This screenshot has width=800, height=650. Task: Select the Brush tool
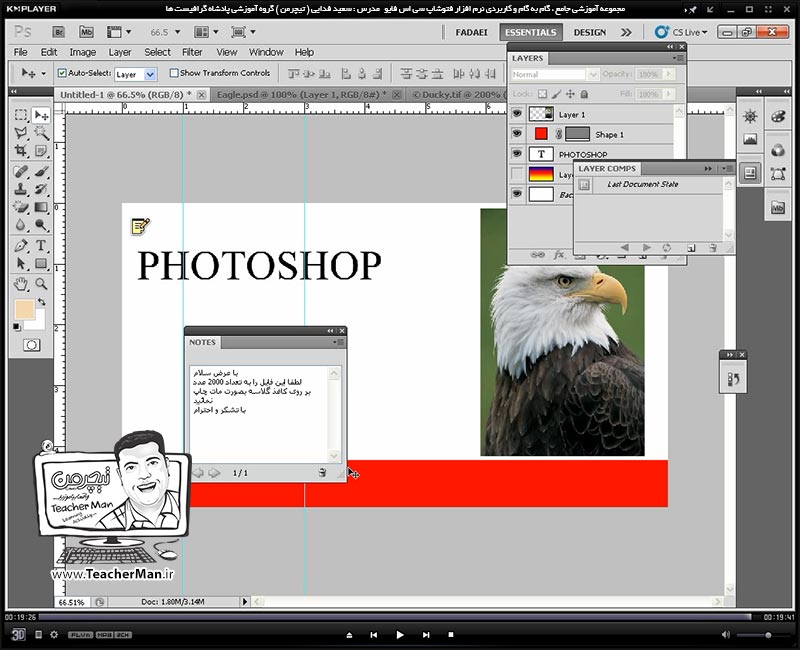(41, 171)
